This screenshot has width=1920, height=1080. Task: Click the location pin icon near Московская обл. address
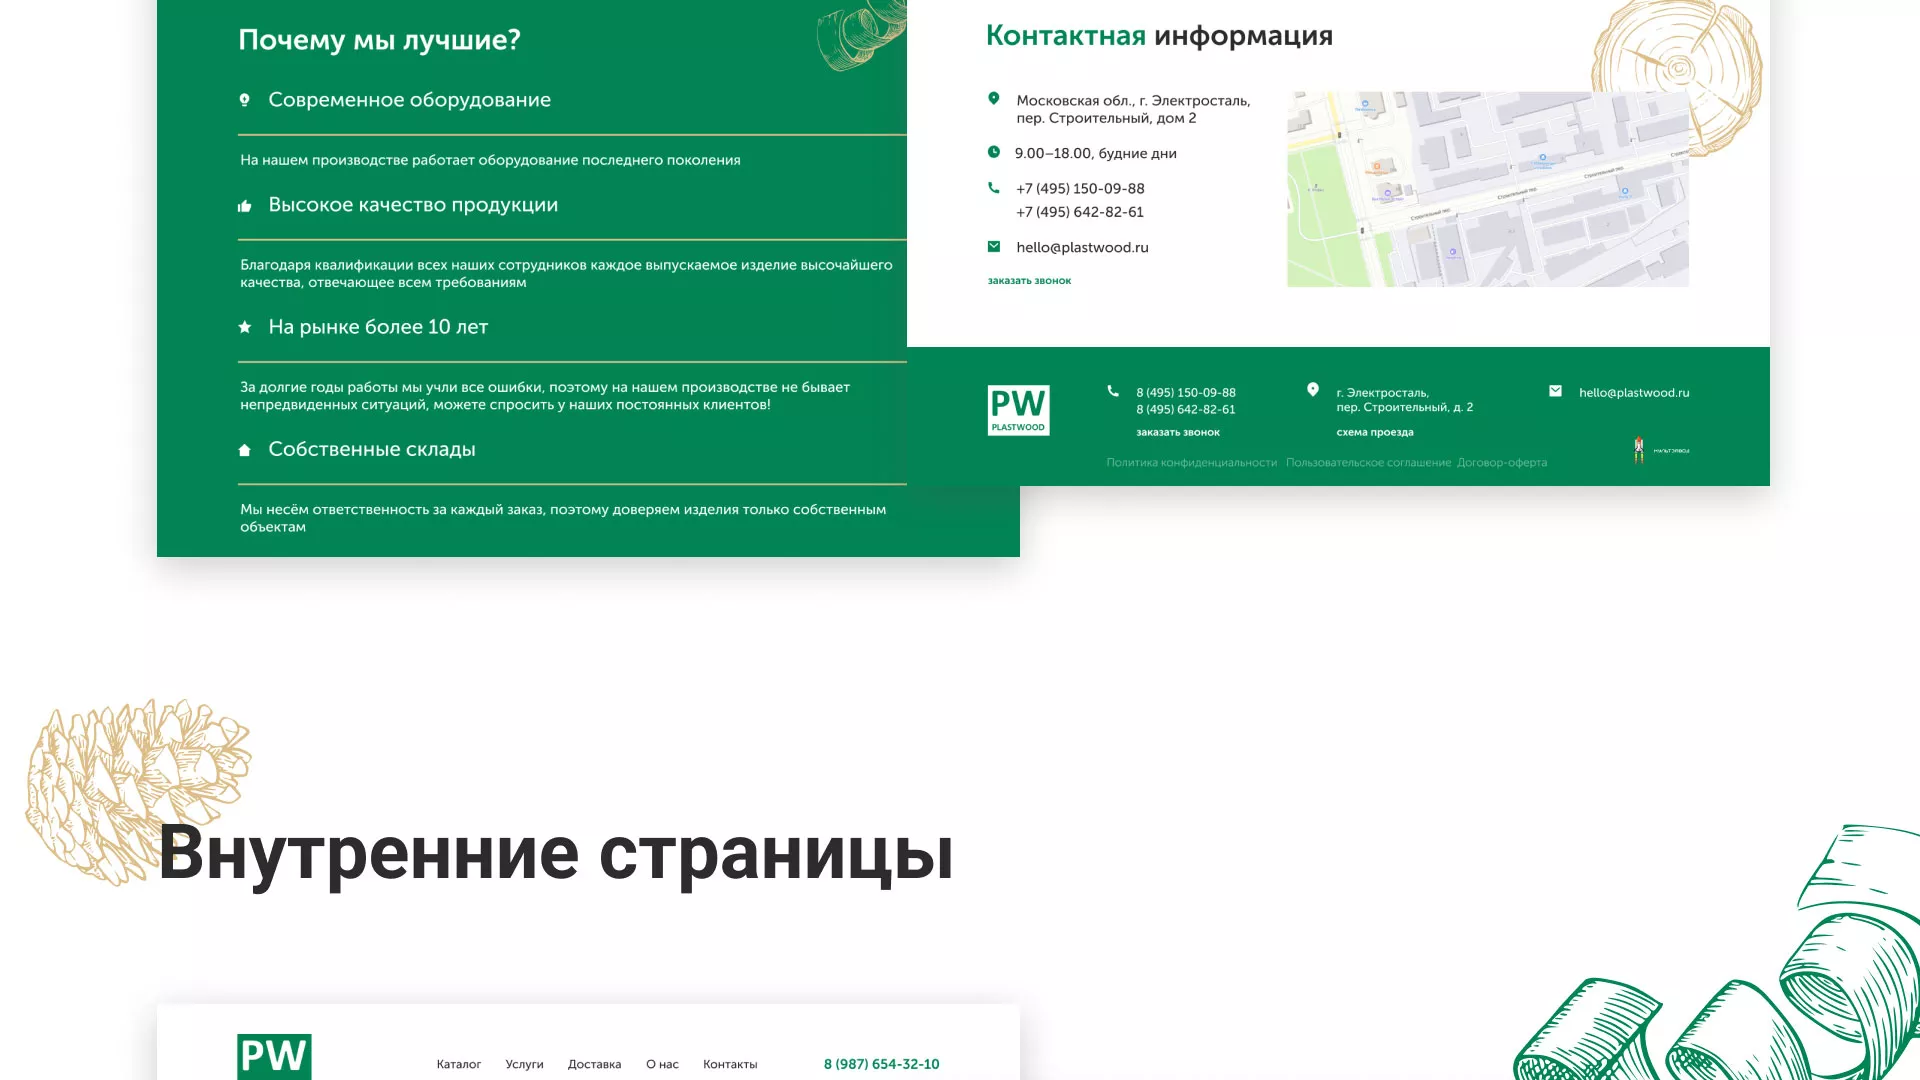click(x=993, y=98)
